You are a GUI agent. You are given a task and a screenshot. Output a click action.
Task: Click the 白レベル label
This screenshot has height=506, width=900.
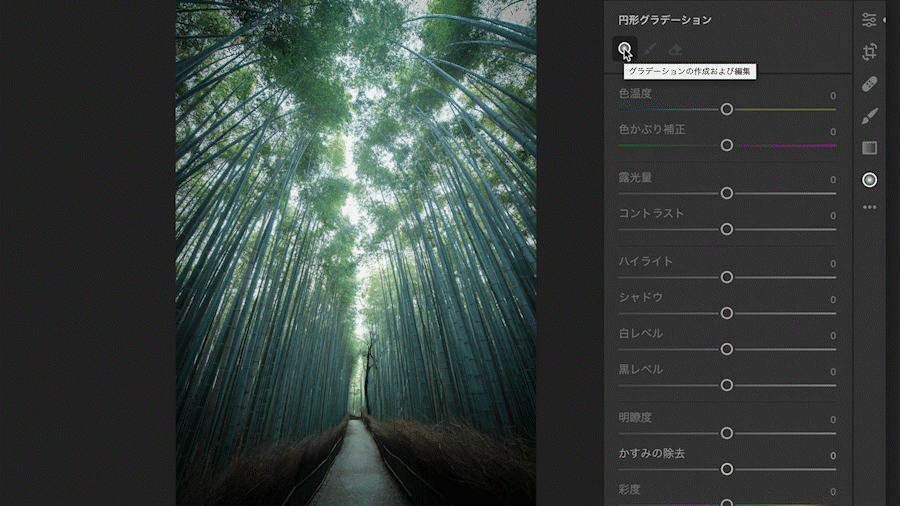pos(641,333)
